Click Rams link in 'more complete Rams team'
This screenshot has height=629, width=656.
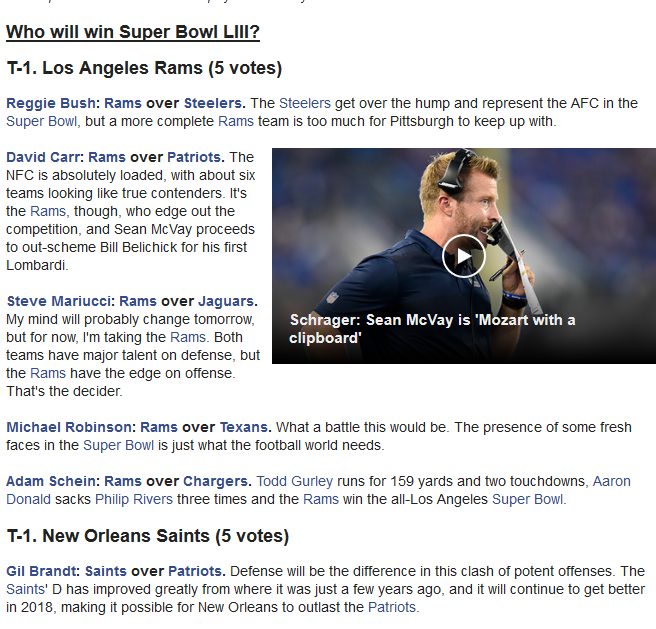click(236, 121)
